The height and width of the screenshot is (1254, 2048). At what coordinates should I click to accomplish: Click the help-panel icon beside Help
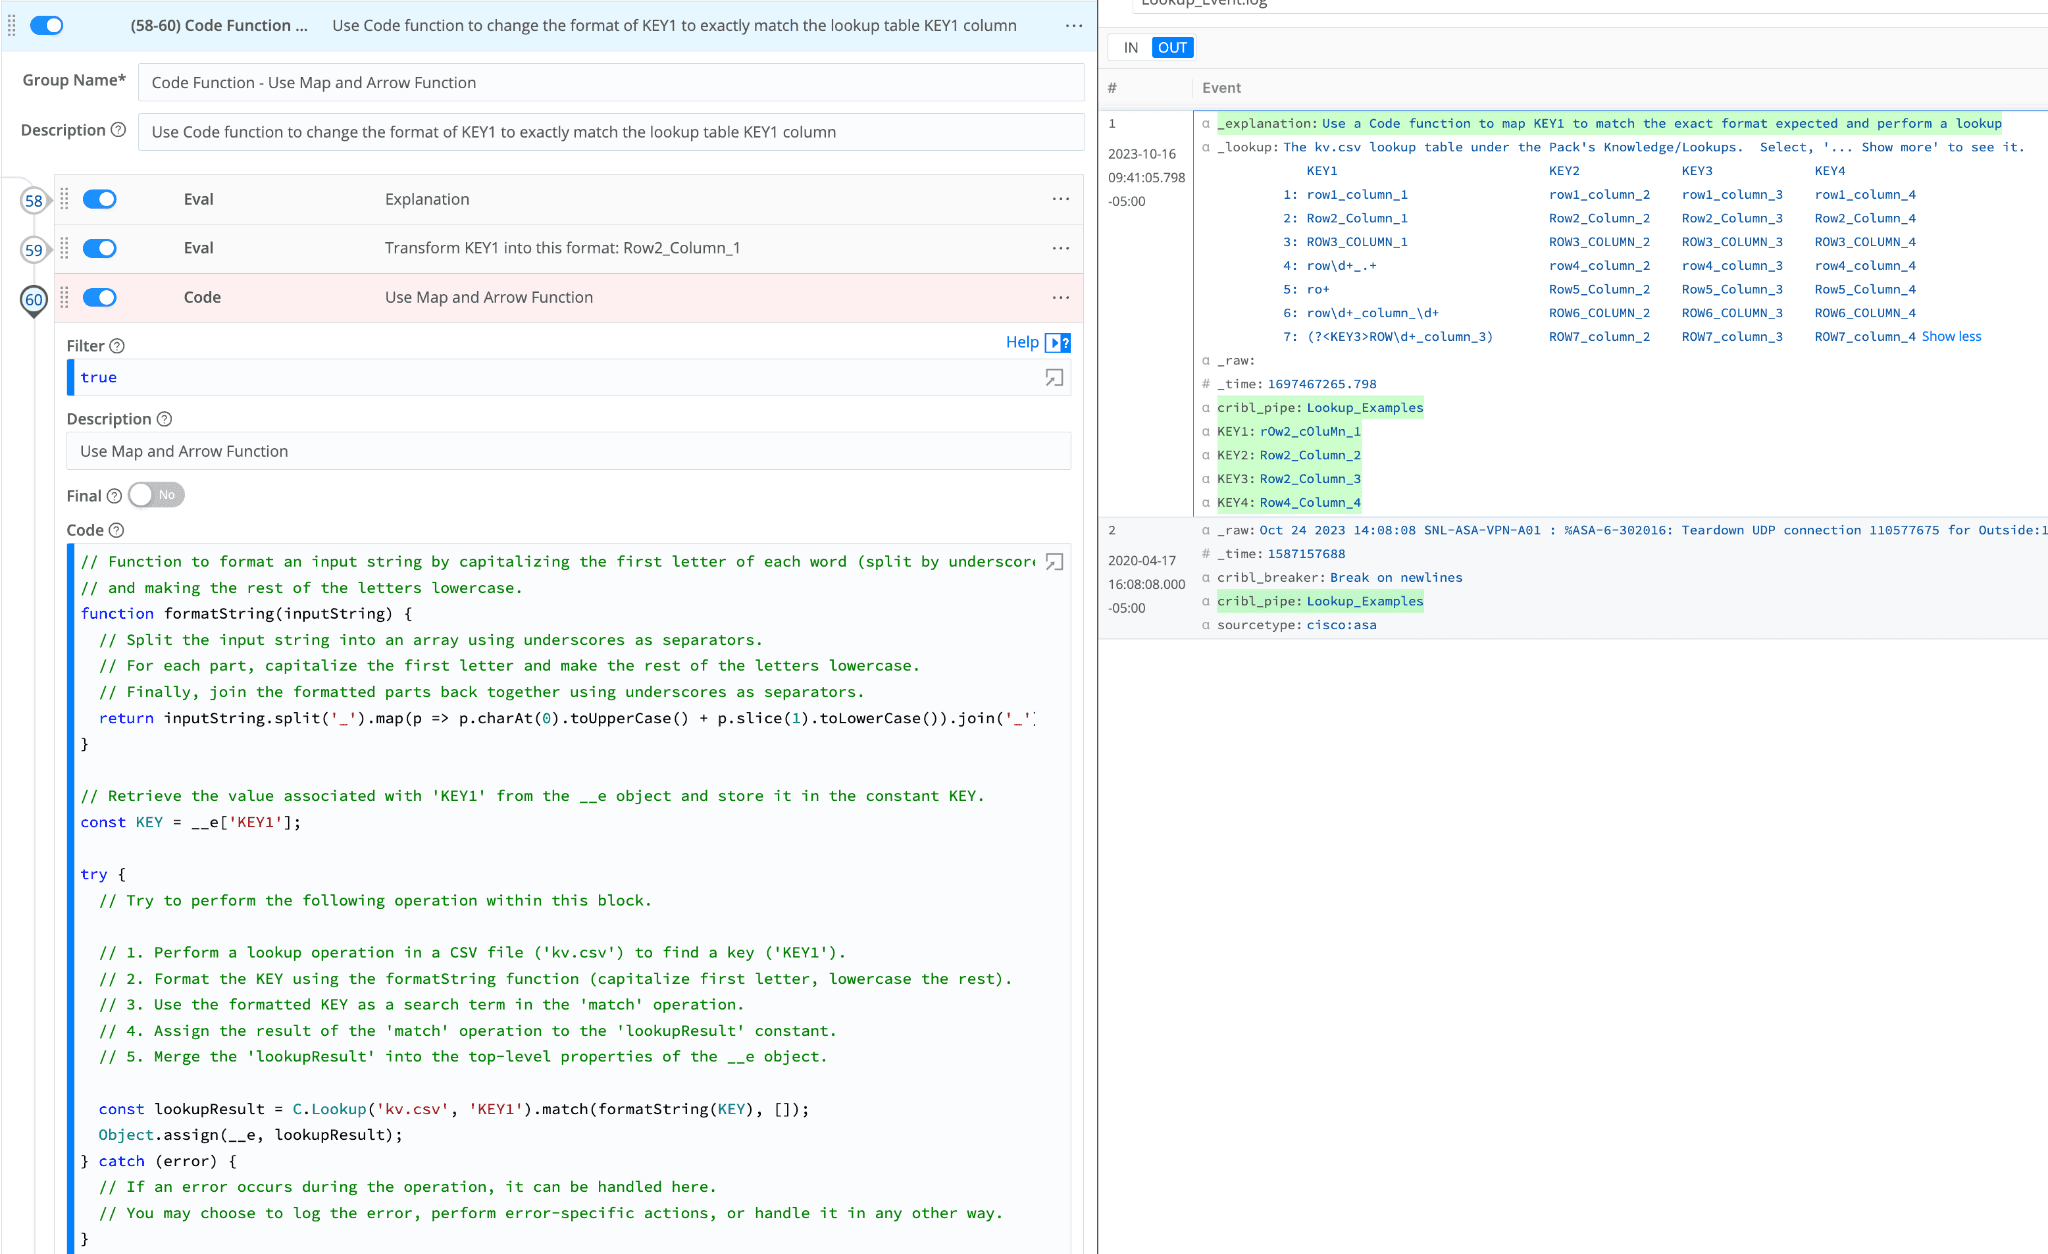click(x=1058, y=343)
